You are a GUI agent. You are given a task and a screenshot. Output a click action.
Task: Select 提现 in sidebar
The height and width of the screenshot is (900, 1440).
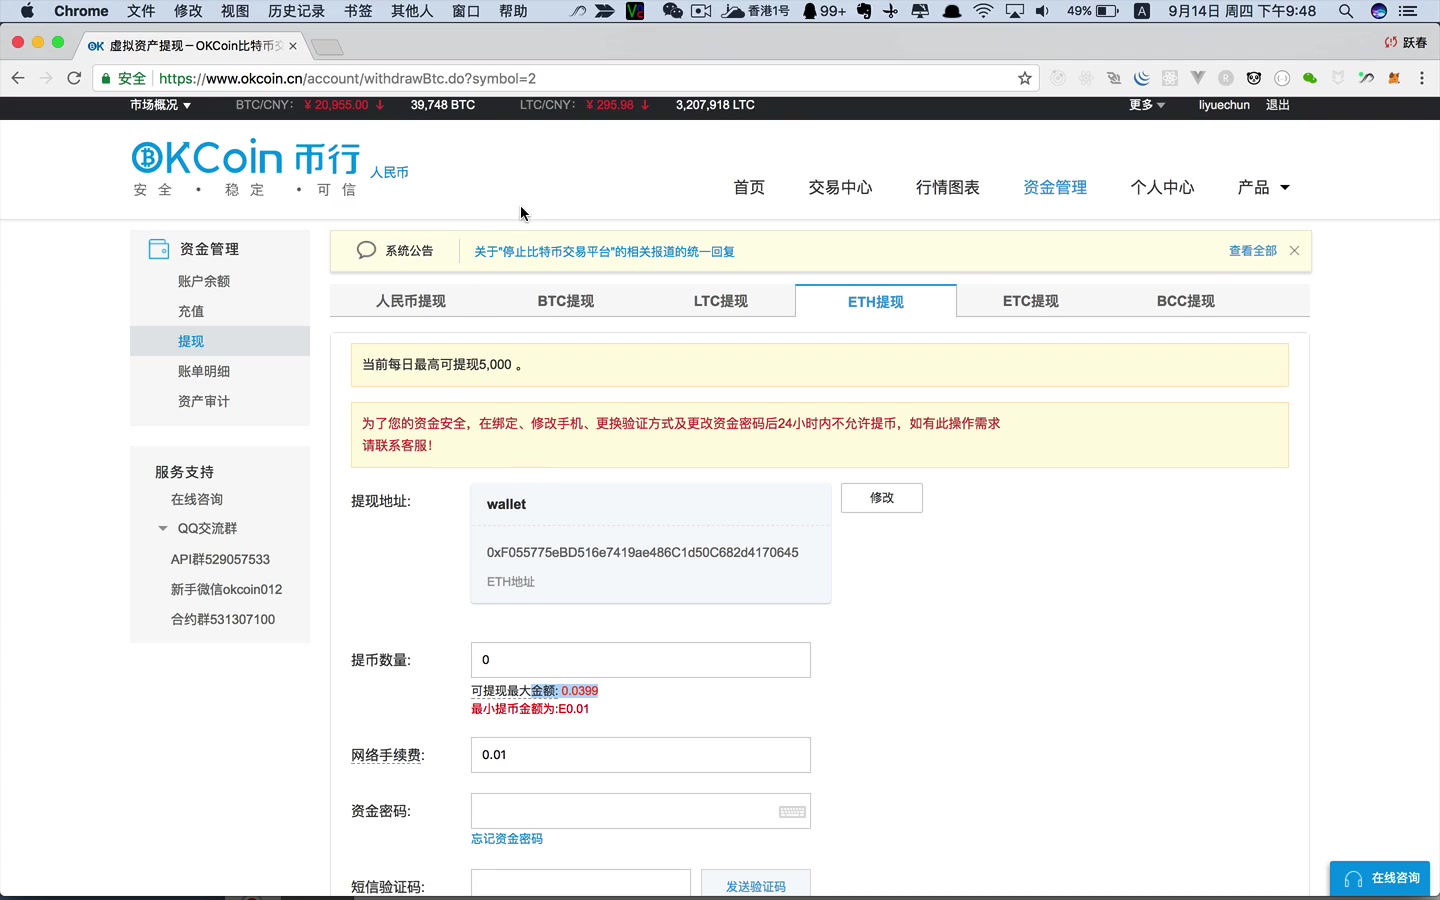220,341
